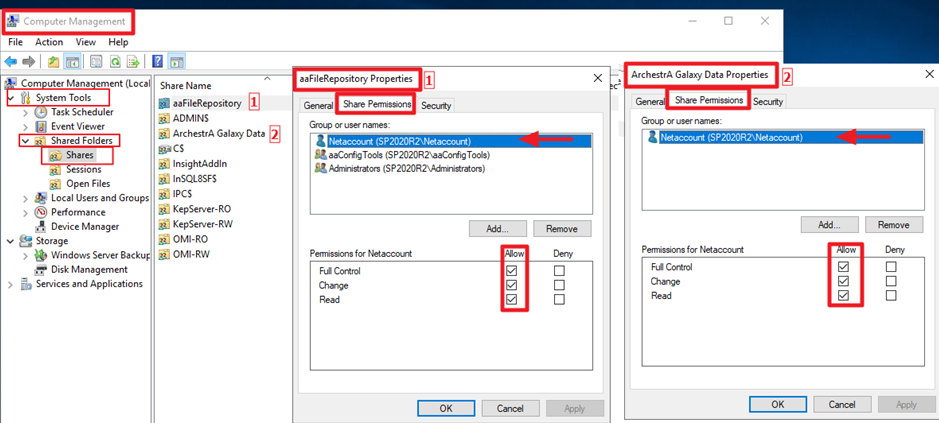Open the File menu
The height and width of the screenshot is (423, 939).
click(16, 42)
